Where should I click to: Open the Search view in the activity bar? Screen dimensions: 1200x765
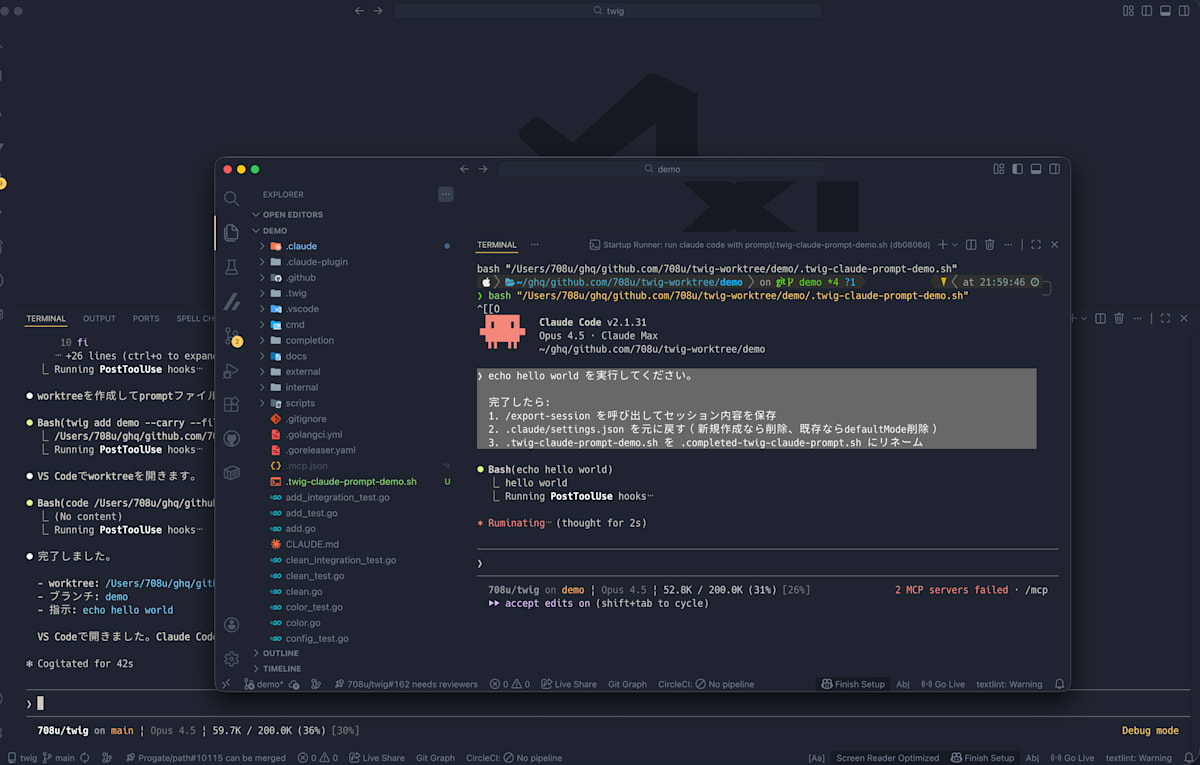point(231,198)
